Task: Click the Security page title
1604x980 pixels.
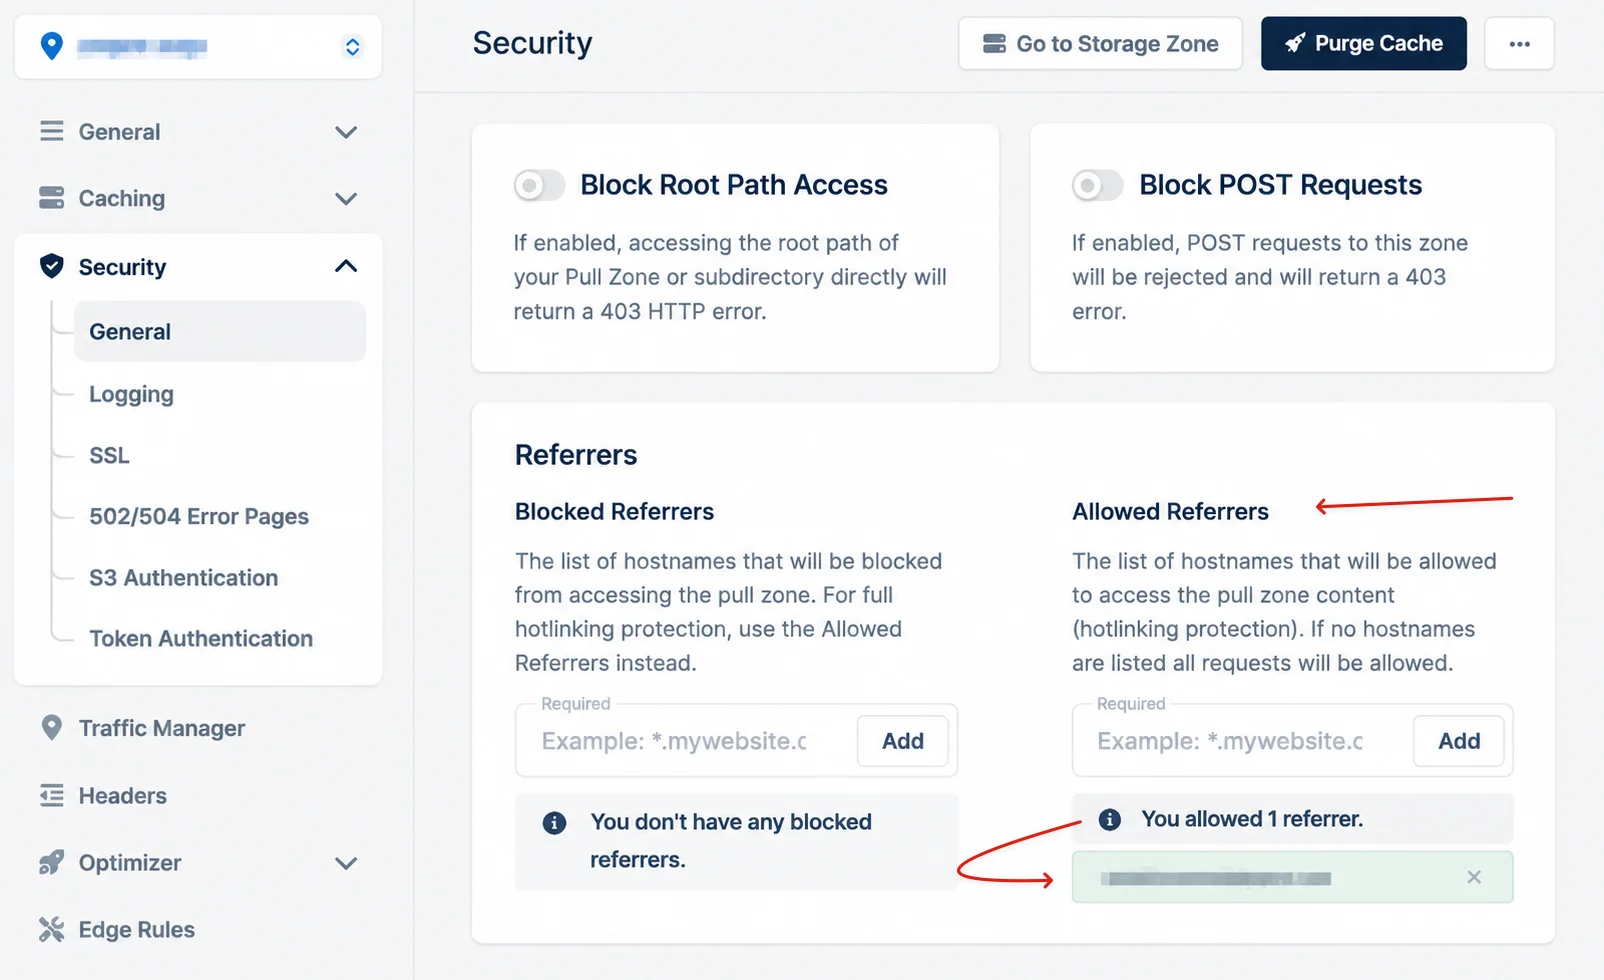Action: click(x=532, y=43)
